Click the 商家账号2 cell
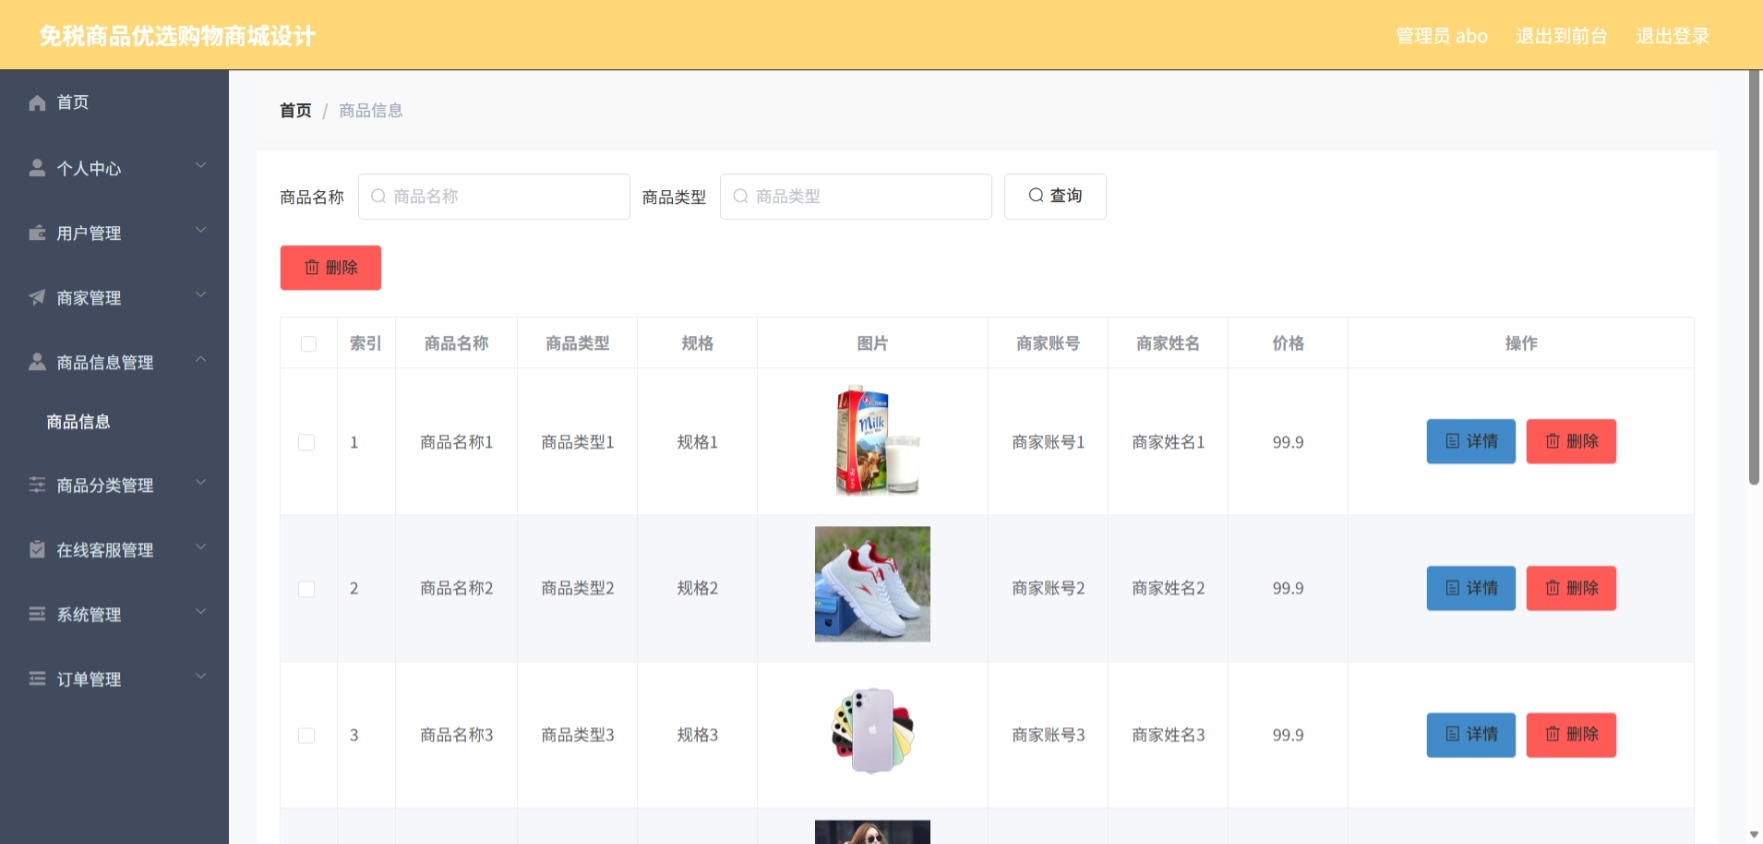 coord(1048,588)
